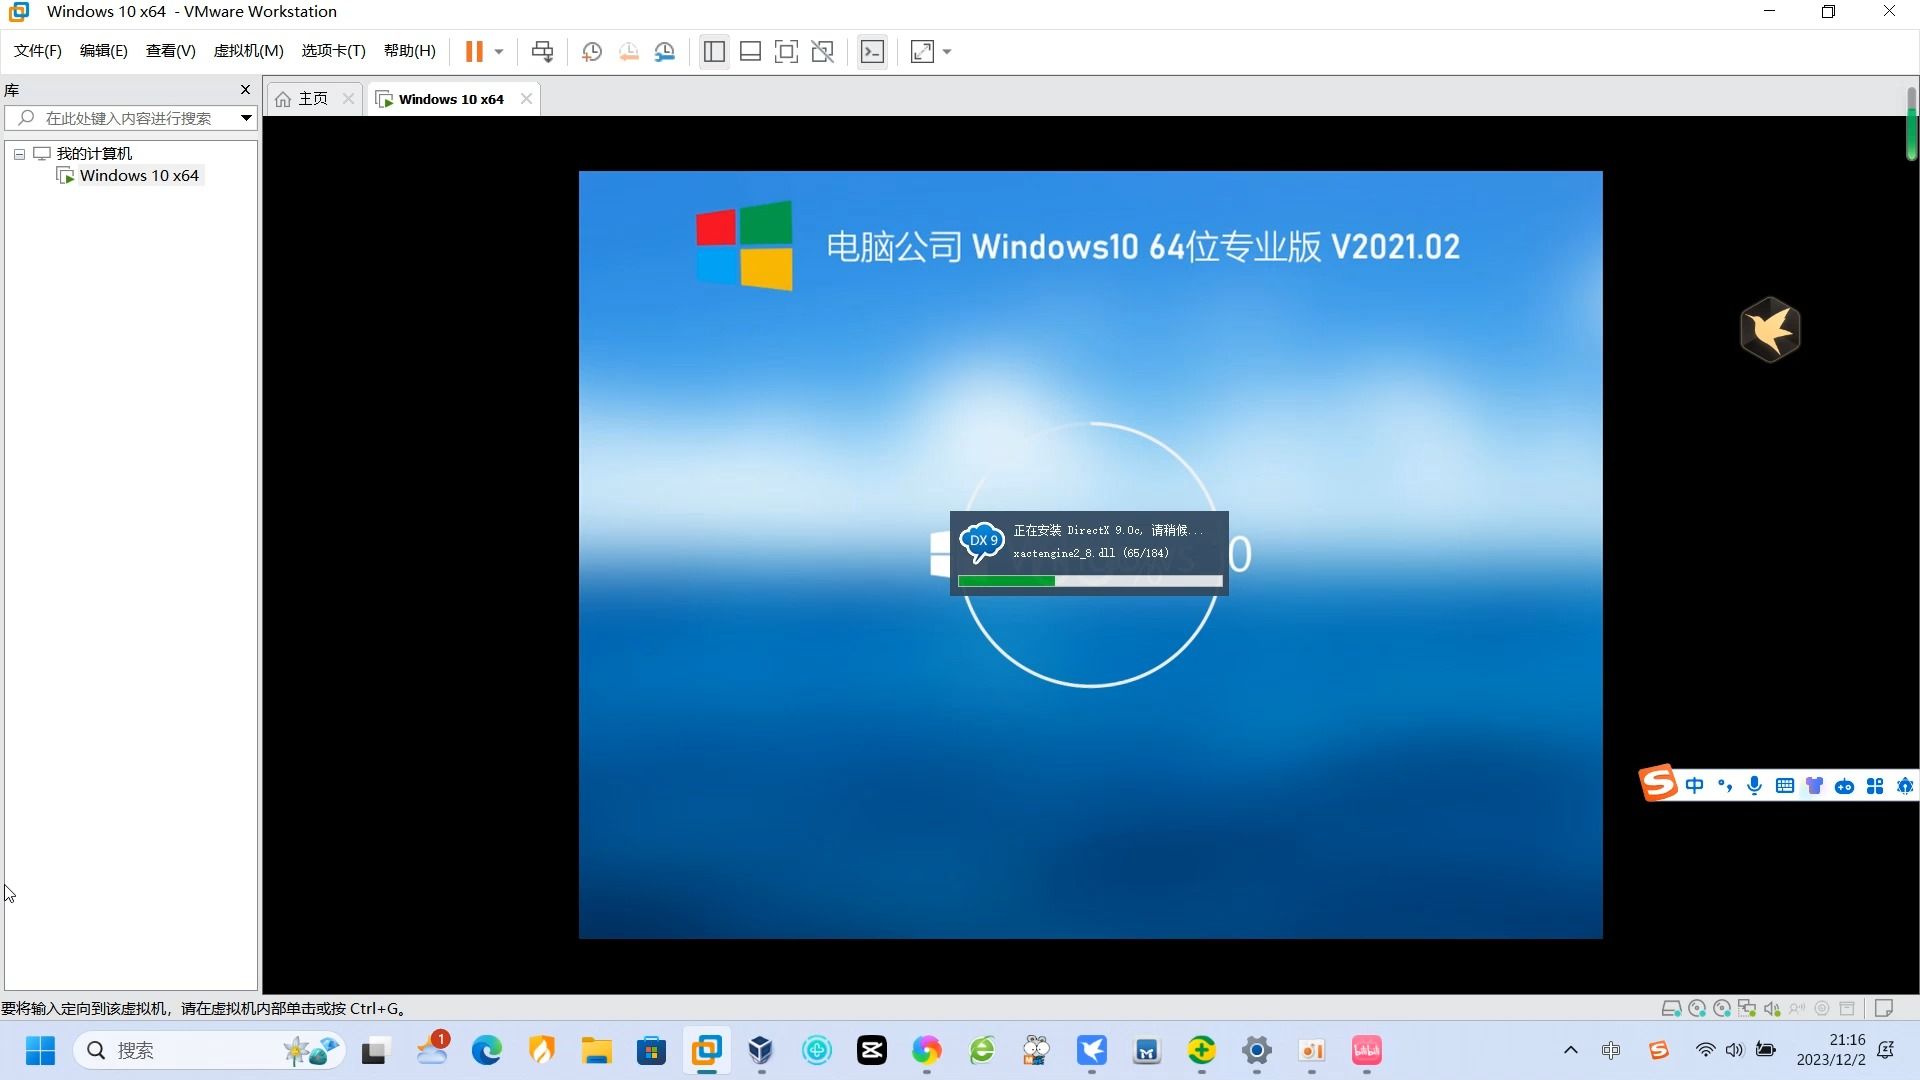Click the second CD/DVD drive status icon

pos(1722,1008)
